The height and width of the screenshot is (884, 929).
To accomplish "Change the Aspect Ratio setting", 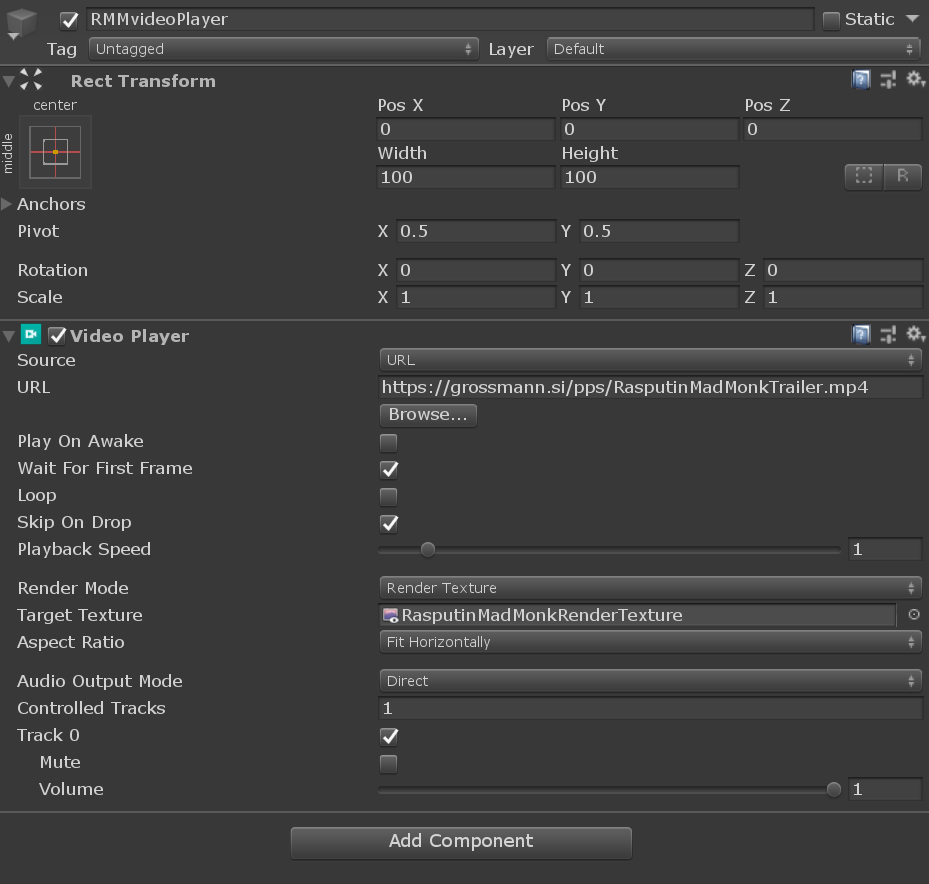I will coord(650,641).
